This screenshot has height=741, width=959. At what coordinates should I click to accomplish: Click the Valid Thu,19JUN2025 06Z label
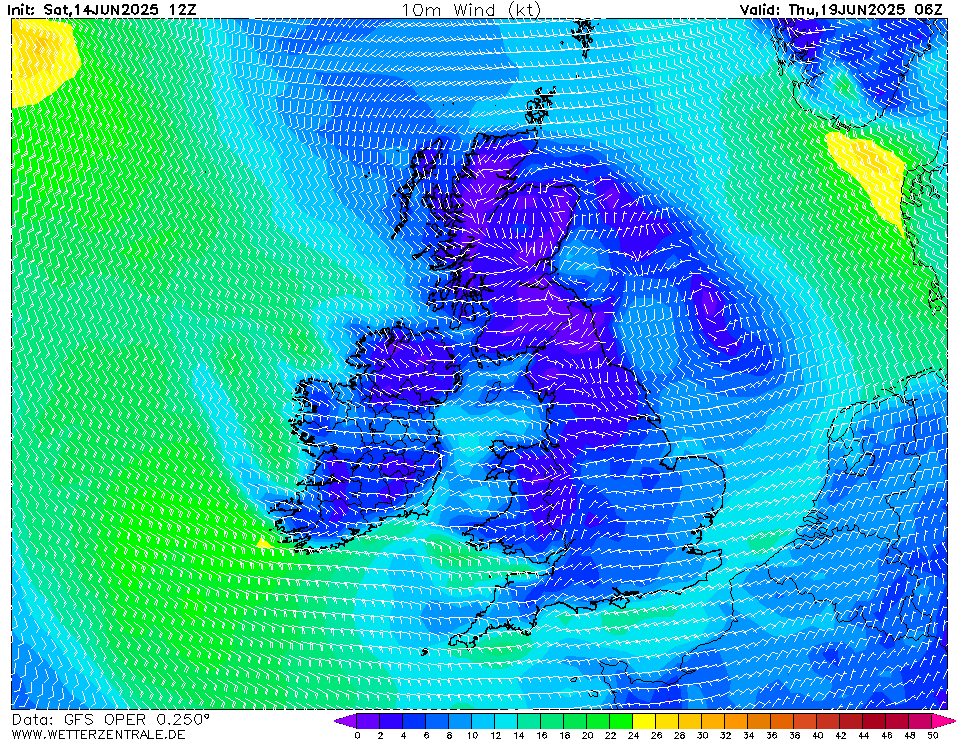[x=840, y=9]
